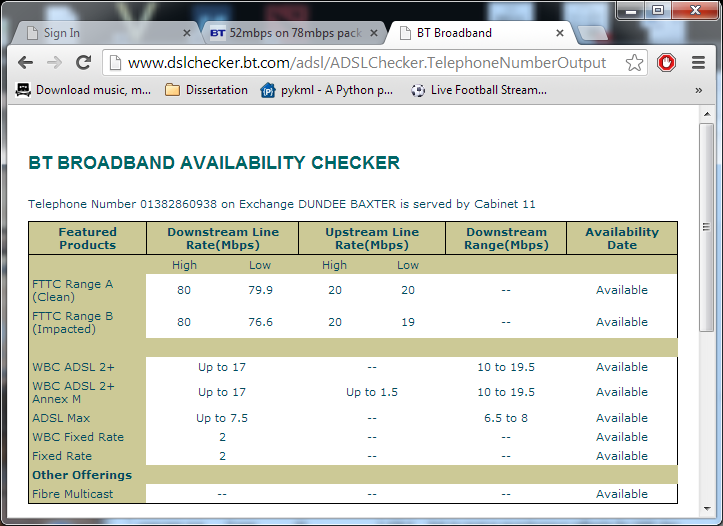Switch to the Sign In tab
Image resolution: width=723 pixels, height=526 pixels.
point(105,33)
